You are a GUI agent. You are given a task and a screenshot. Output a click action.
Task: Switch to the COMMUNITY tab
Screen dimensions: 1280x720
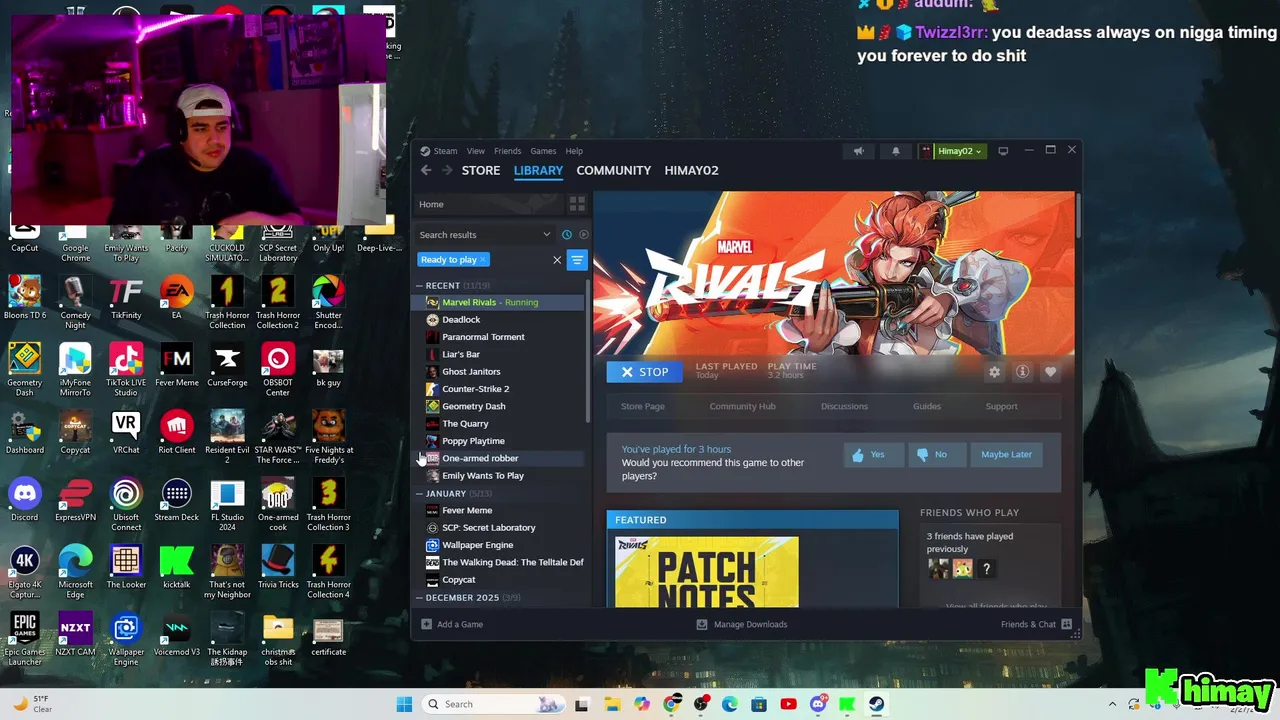point(614,170)
